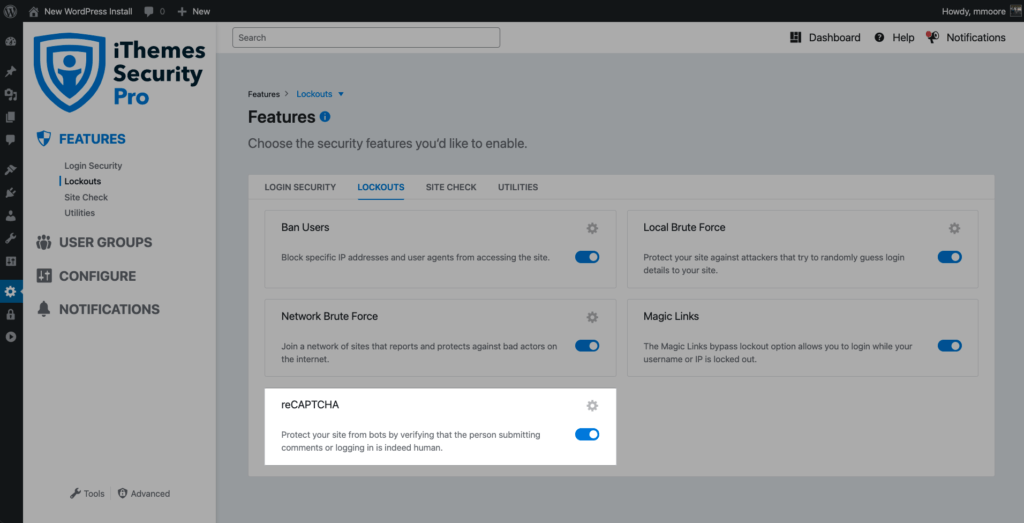This screenshot has height=523, width=1024.
Task: Open reCAPTCHA settings gear
Action: [x=592, y=405]
